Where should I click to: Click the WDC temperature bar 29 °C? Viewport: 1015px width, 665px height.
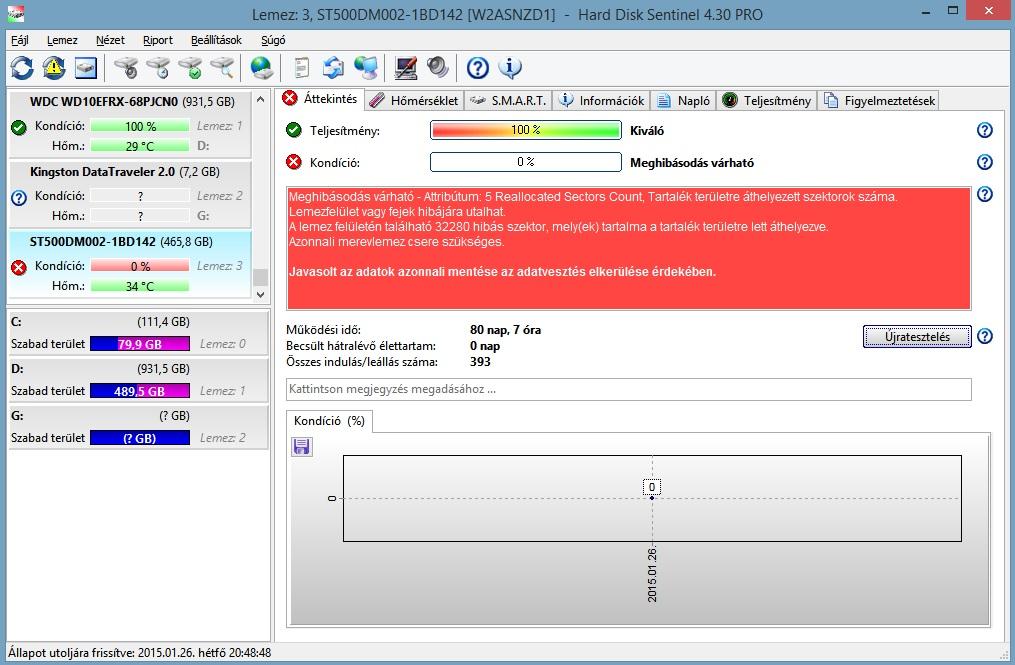140,146
